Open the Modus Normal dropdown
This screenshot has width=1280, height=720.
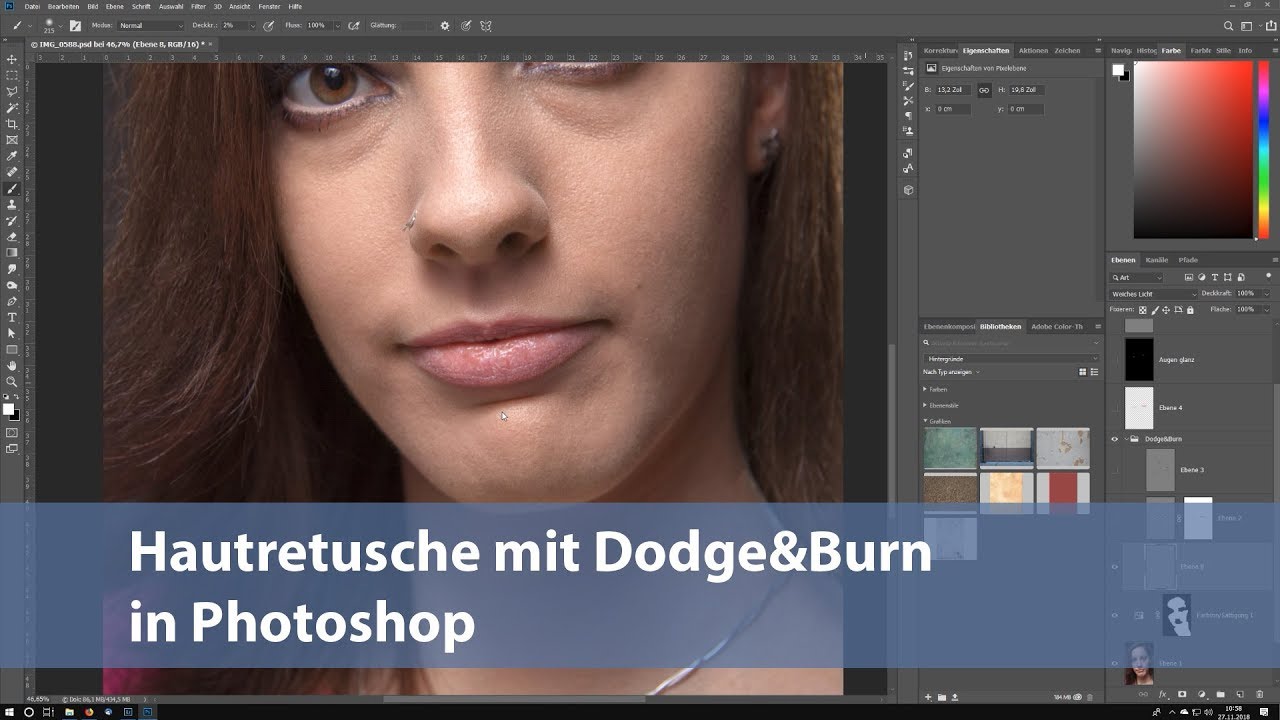point(151,25)
